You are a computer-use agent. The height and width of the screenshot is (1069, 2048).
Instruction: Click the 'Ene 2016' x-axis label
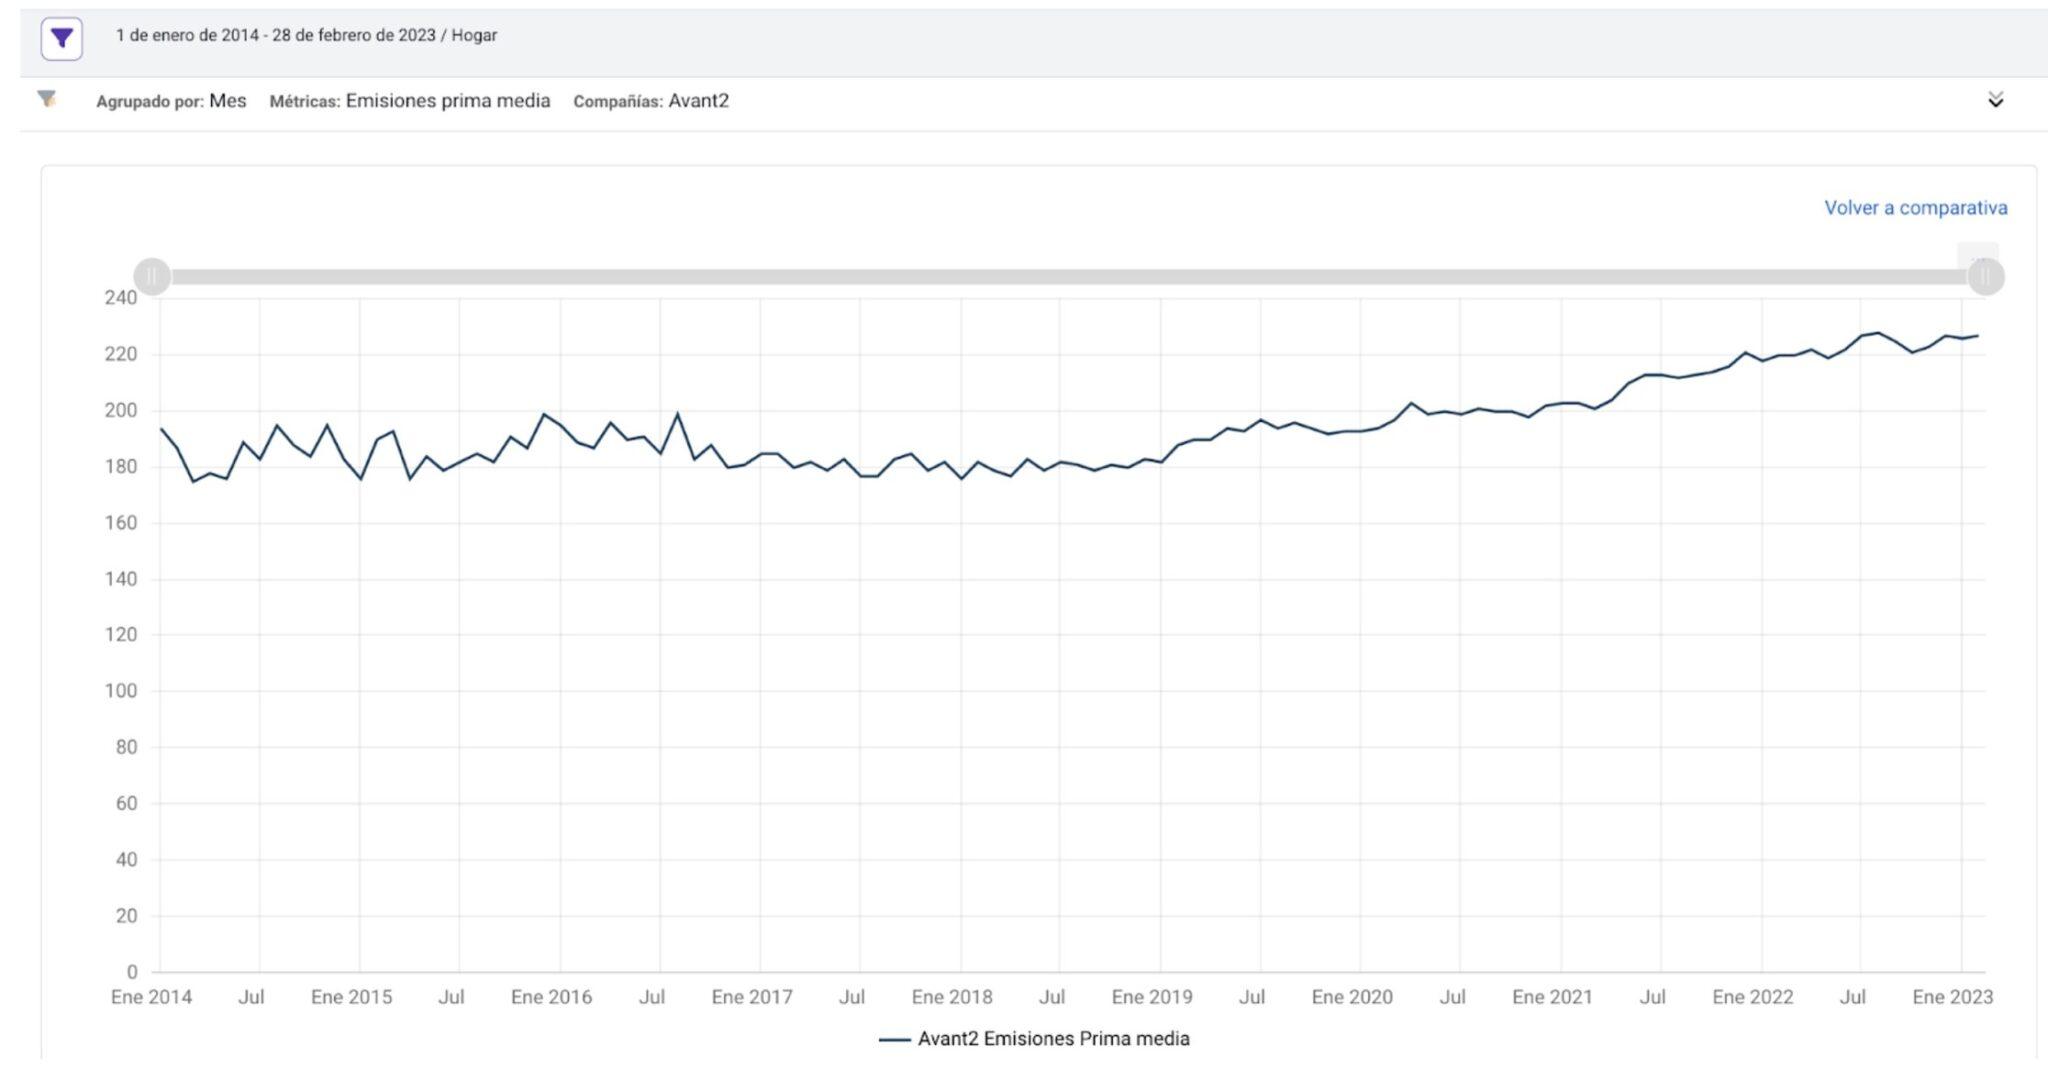click(x=551, y=997)
